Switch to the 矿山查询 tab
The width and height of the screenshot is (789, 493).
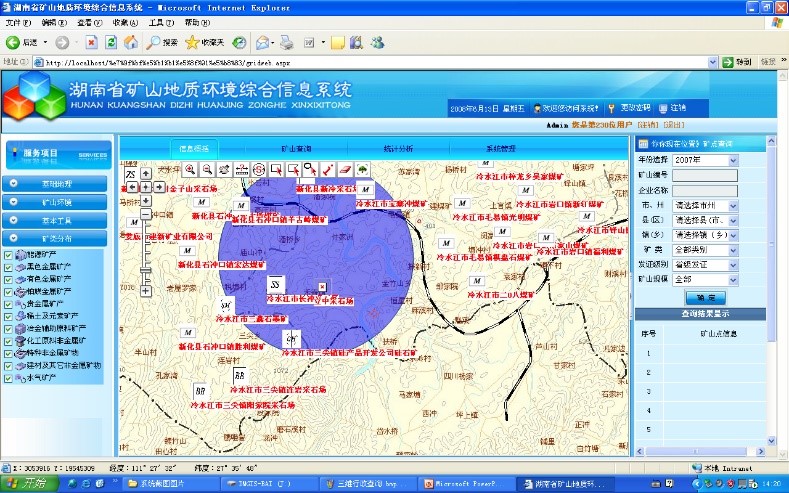(297, 148)
